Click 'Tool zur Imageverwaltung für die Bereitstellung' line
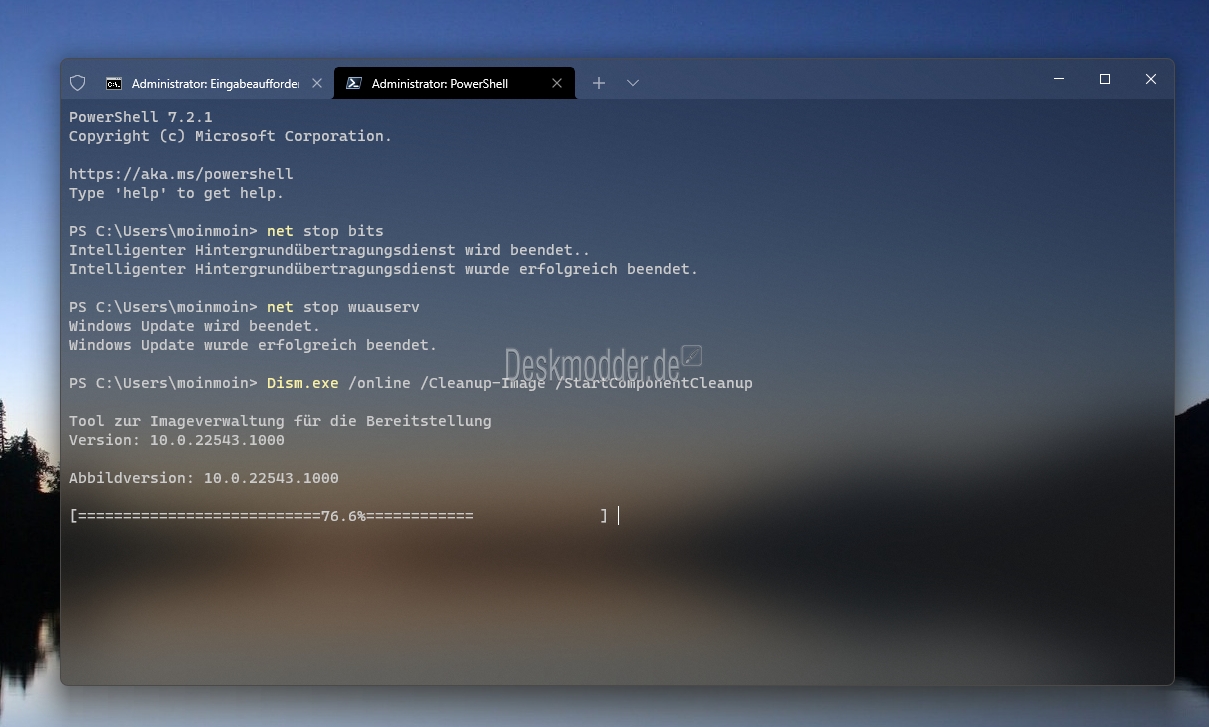Image resolution: width=1209 pixels, height=727 pixels. (x=280, y=421)
